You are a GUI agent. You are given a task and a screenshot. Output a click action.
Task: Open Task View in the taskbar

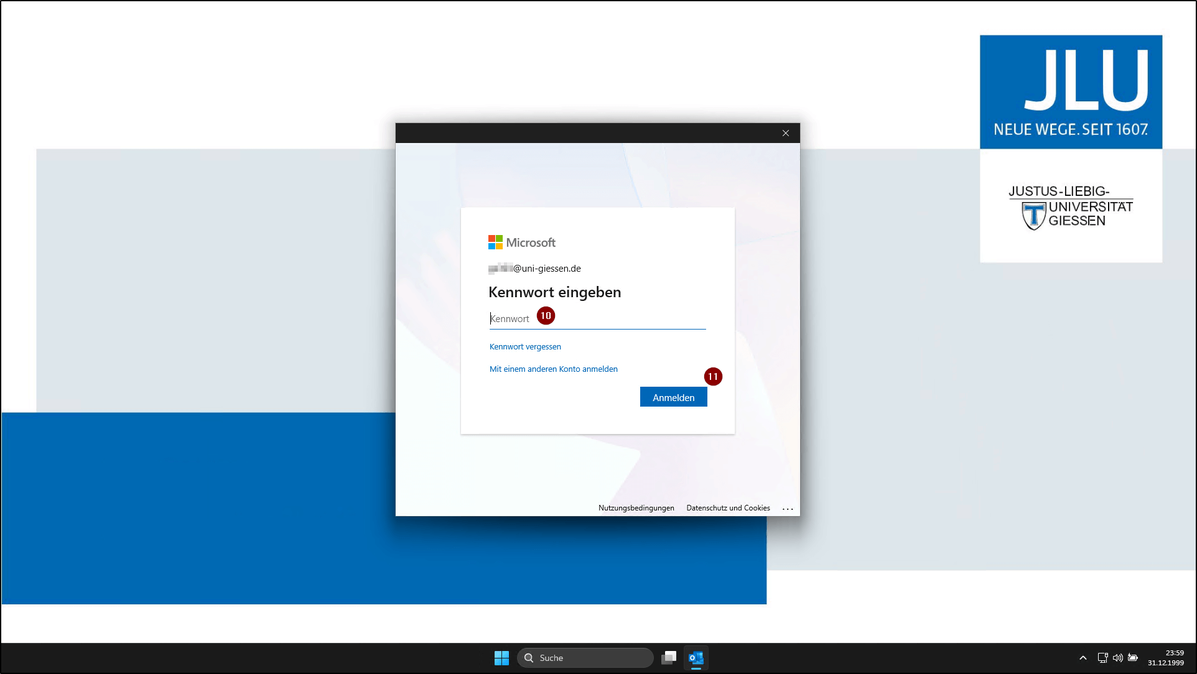pyautogui.click(x=669, y=658)
